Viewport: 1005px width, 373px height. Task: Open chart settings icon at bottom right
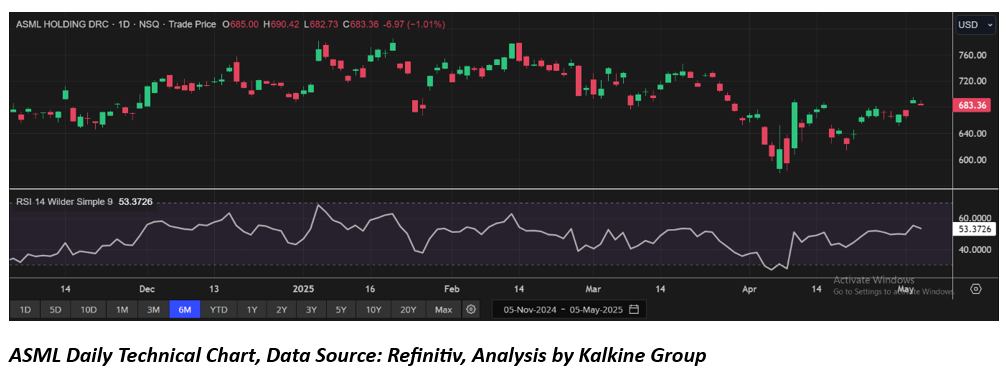976,289
